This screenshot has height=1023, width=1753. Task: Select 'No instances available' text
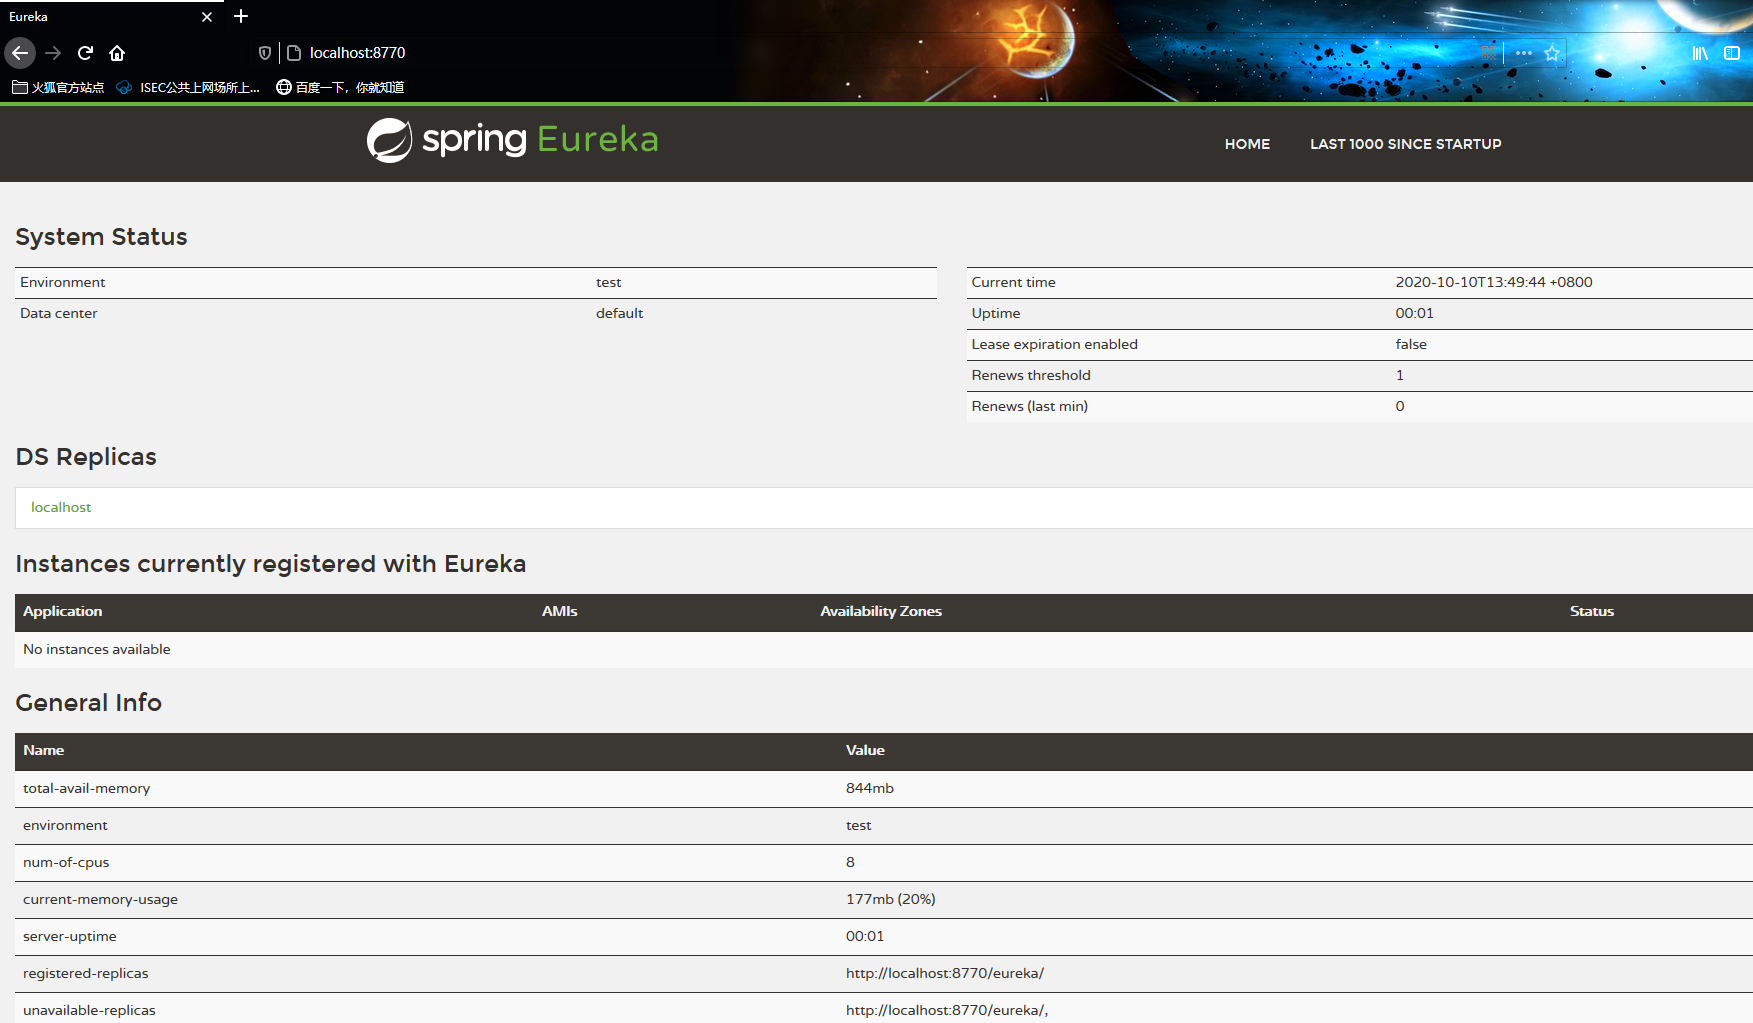tap(97, 649)
